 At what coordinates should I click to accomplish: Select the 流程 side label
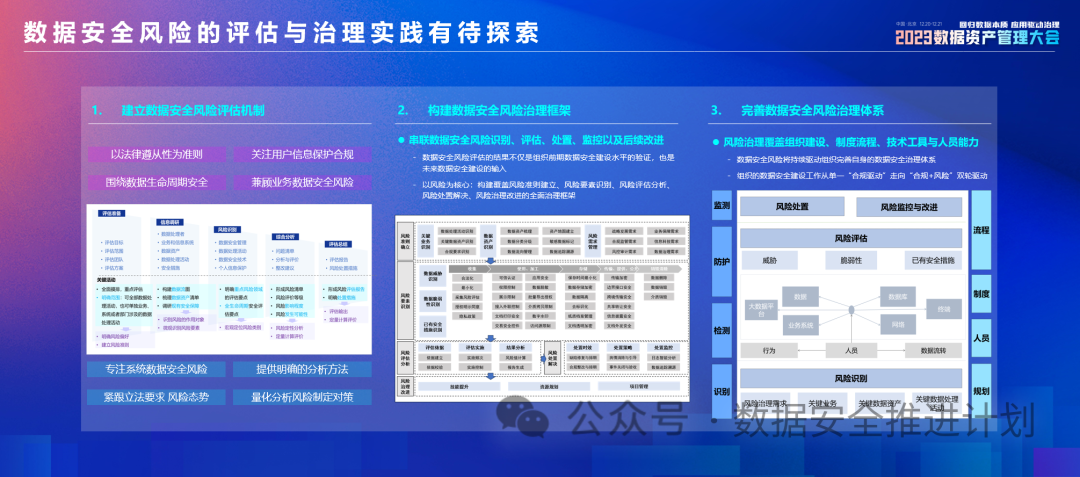tap(981, 231)
